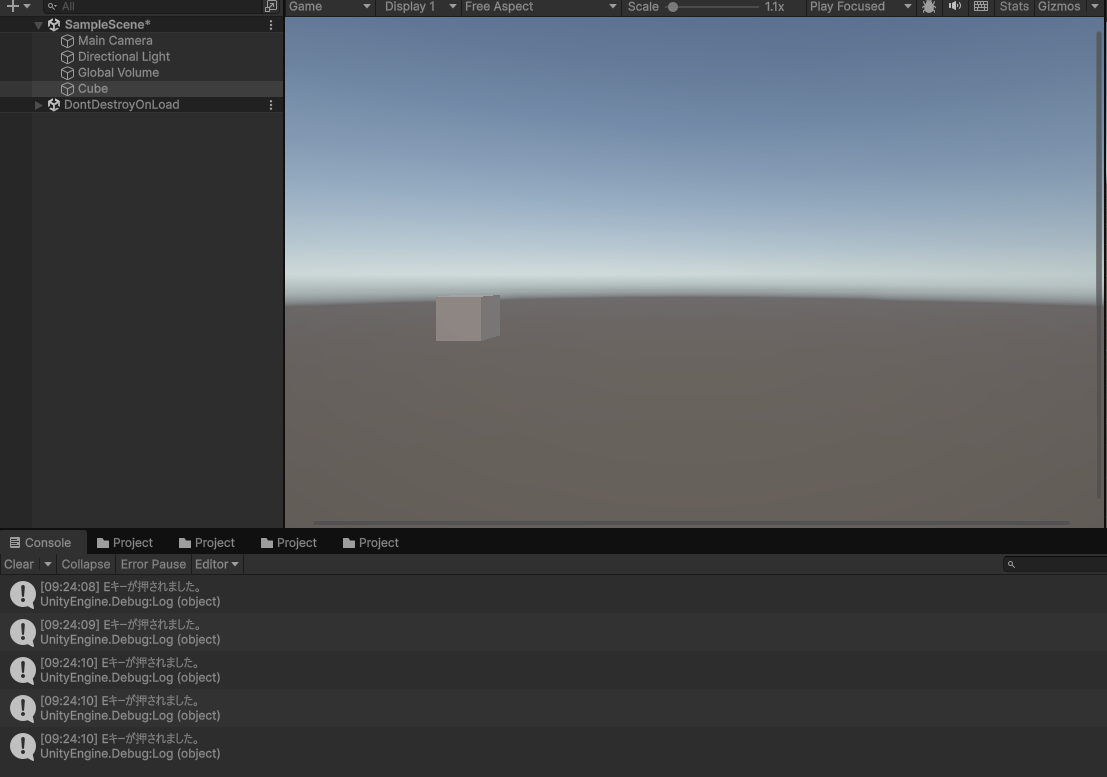Click info icon of 09:24:09 log entry

23,632
